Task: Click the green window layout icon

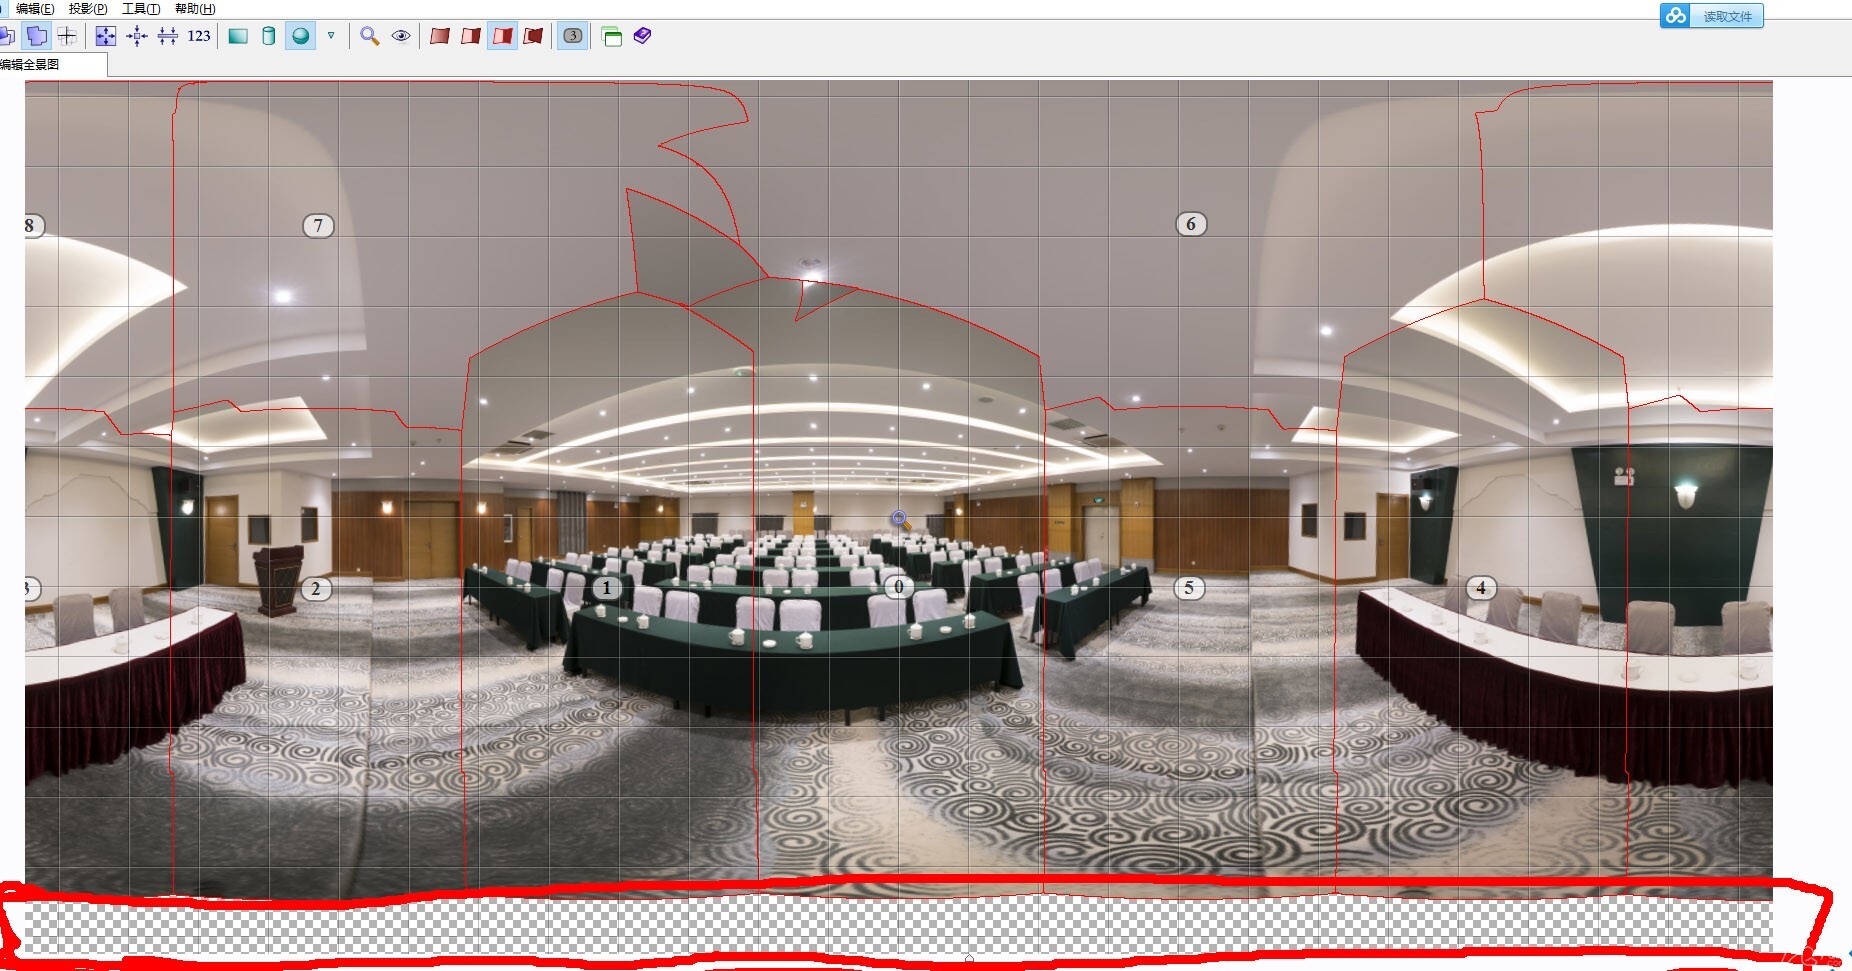Action: point(612,37)
